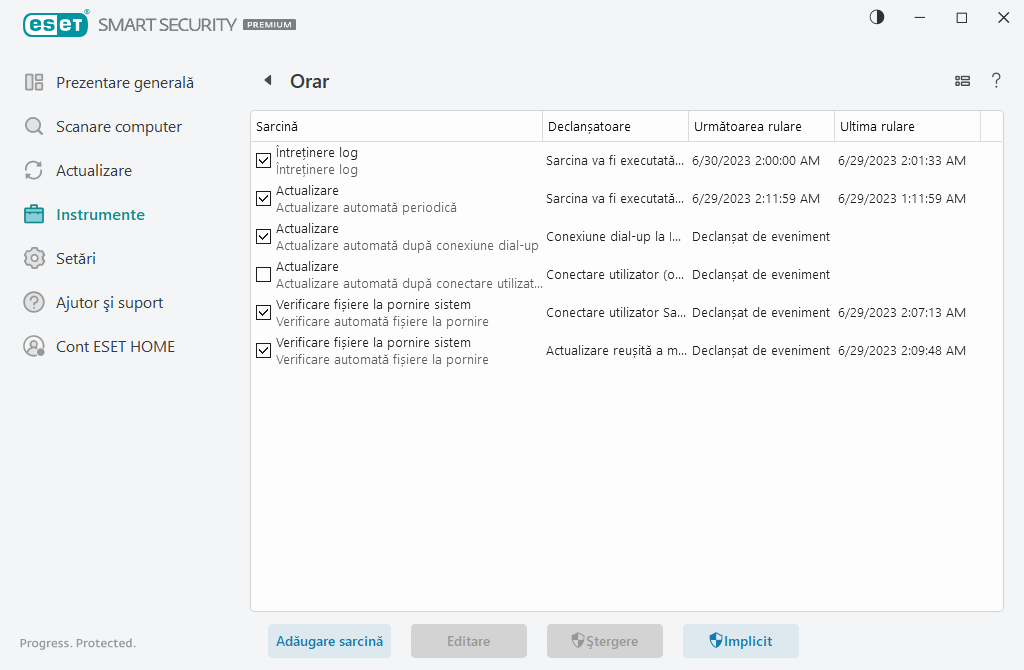Click the Implicit button
The width and height of the screenshot is (1024, 670).
(740, 641)
